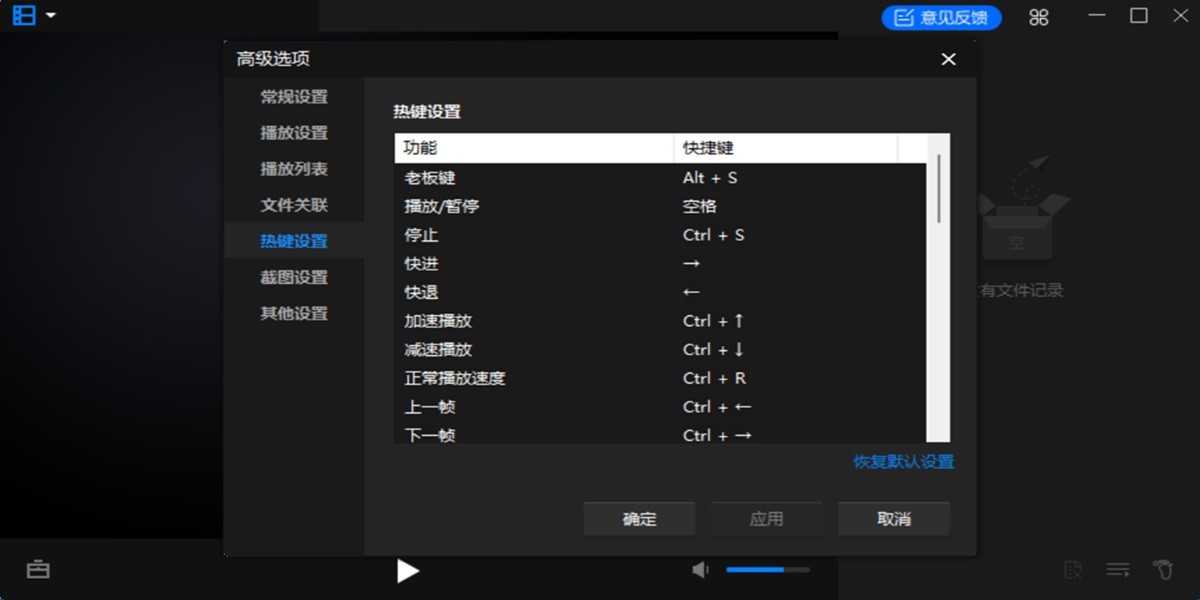Open the features grid icon near window controls
The image size is (1200, 600).
coord(1038,17)
